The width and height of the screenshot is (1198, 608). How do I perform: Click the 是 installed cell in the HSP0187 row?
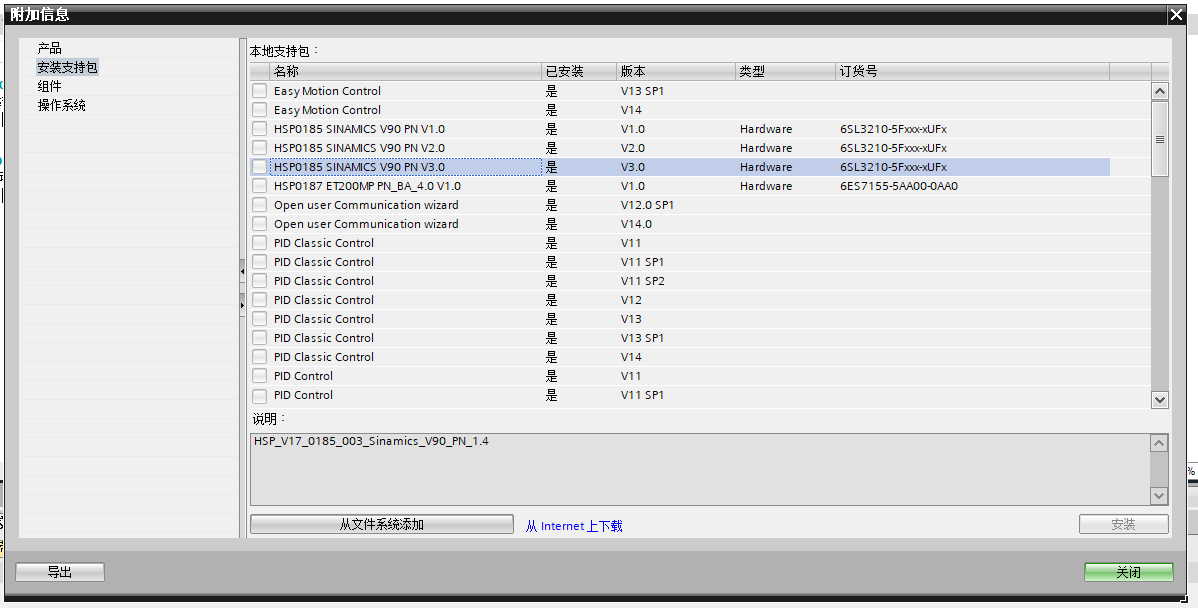pos(552,186)
